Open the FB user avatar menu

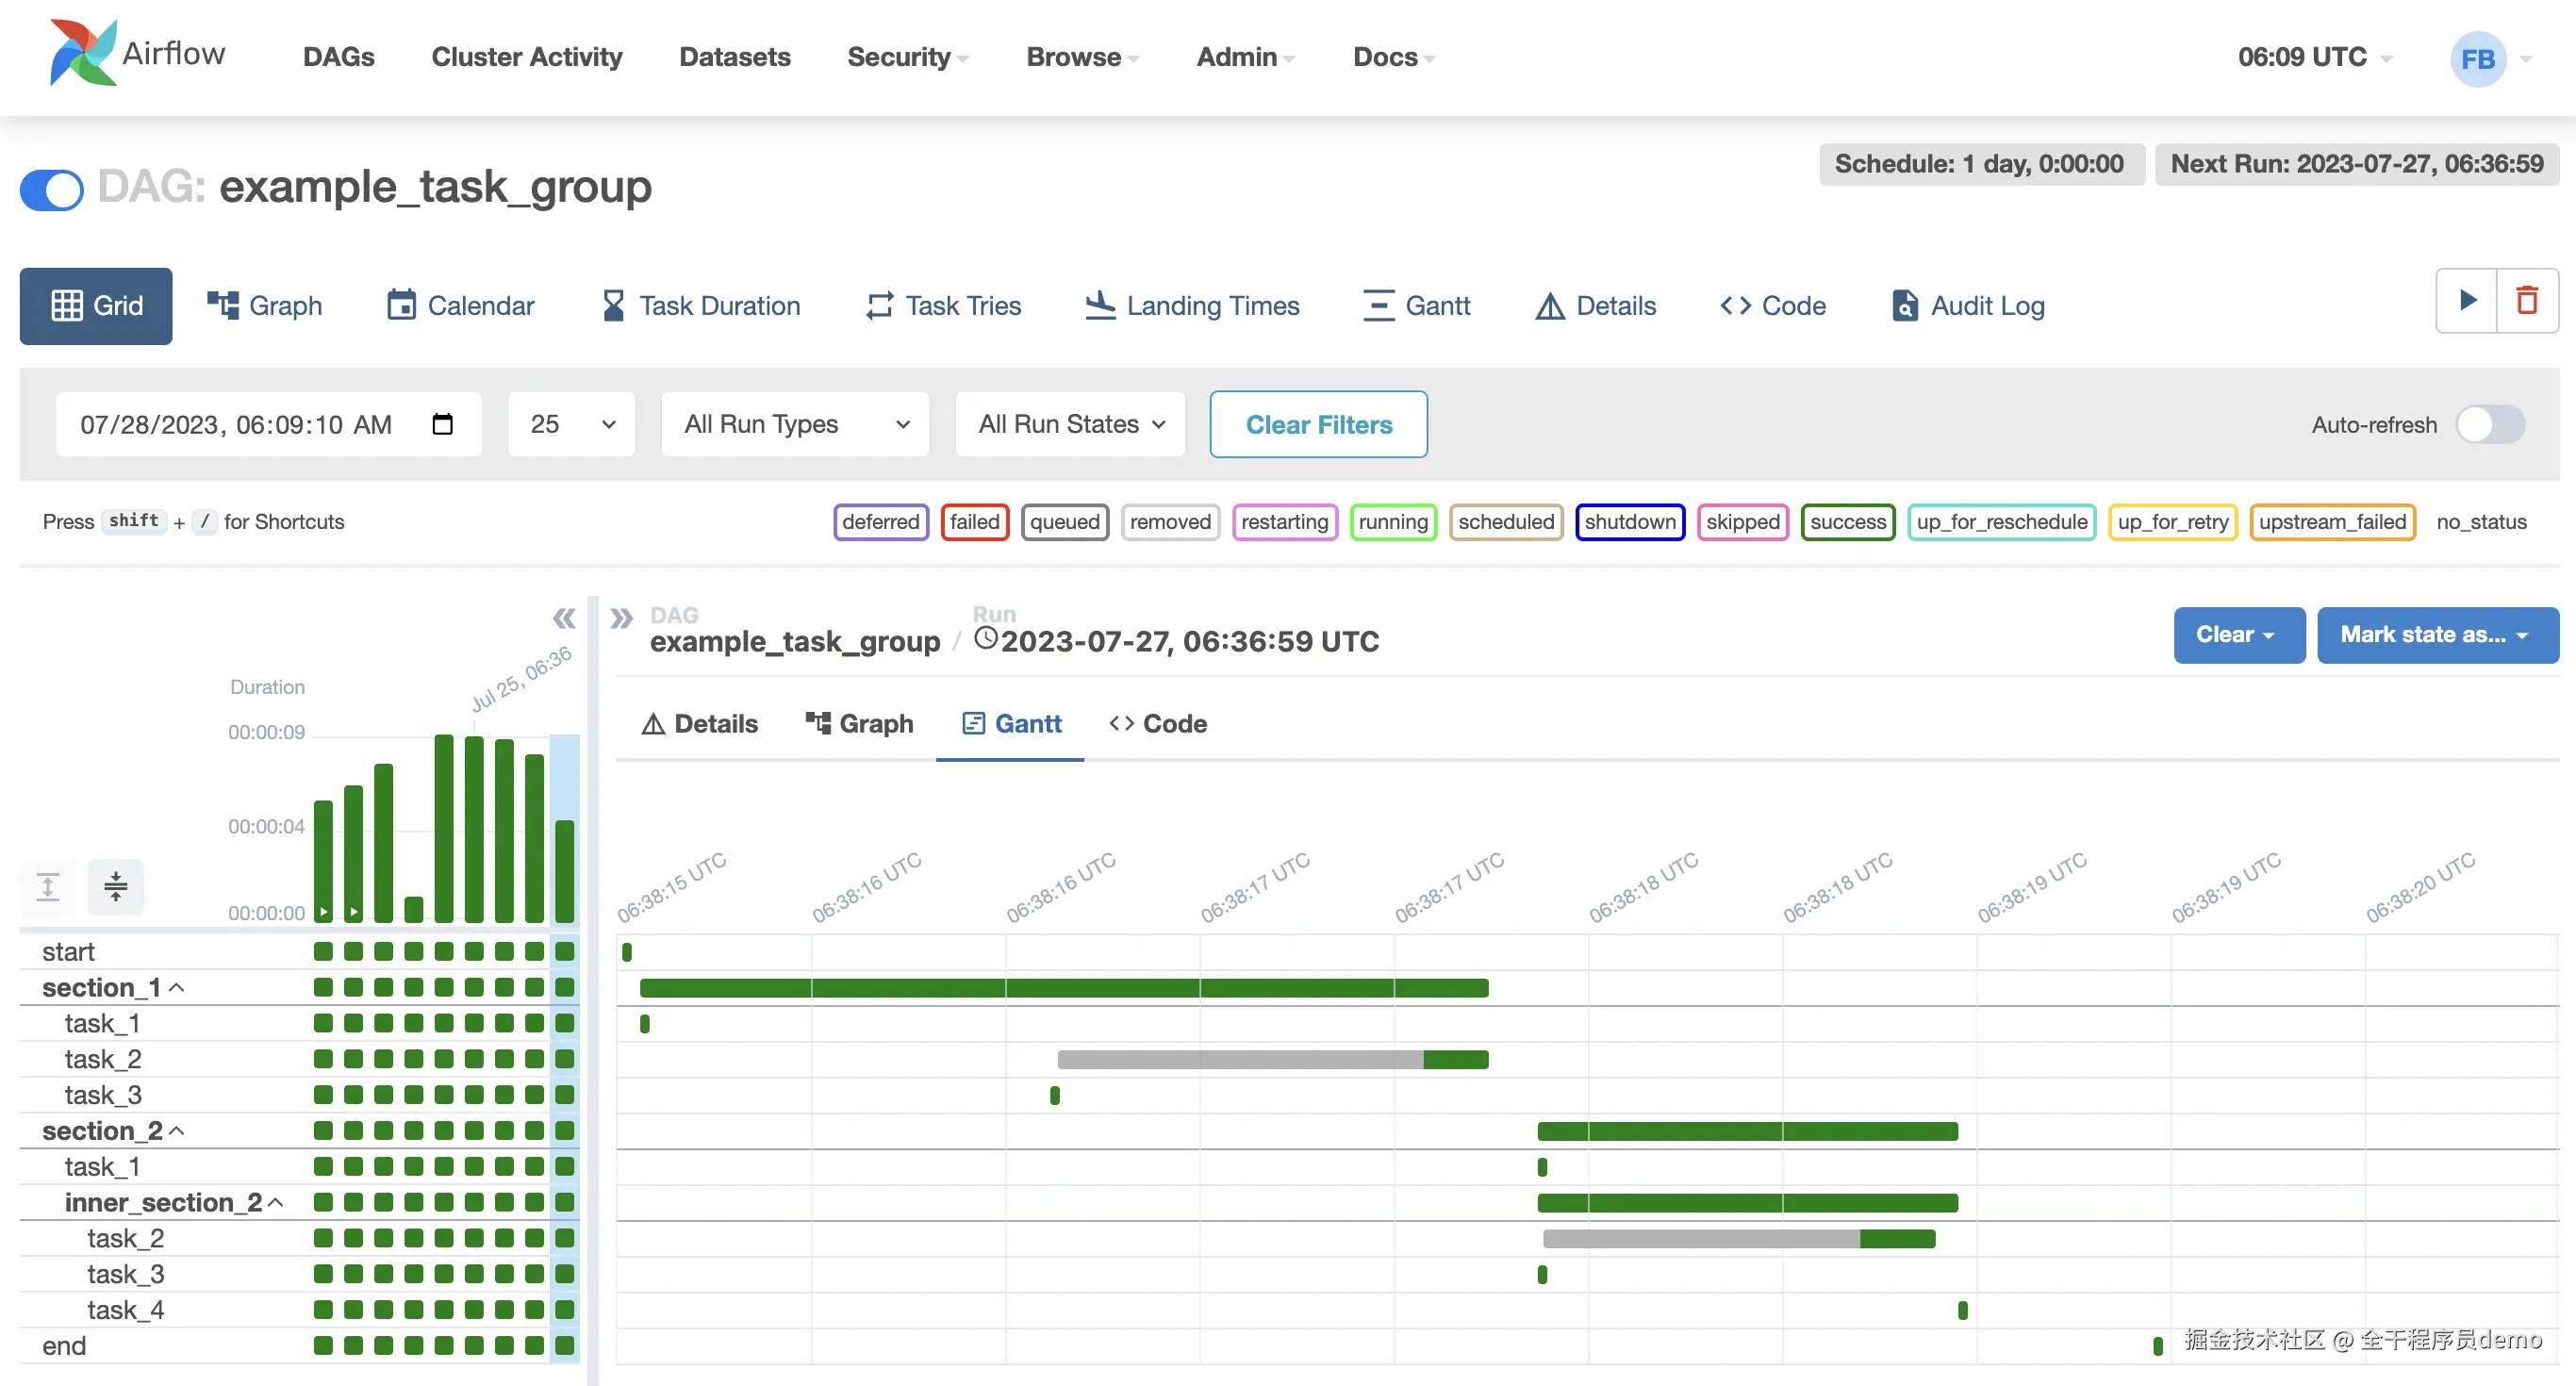click(2478, 59)
